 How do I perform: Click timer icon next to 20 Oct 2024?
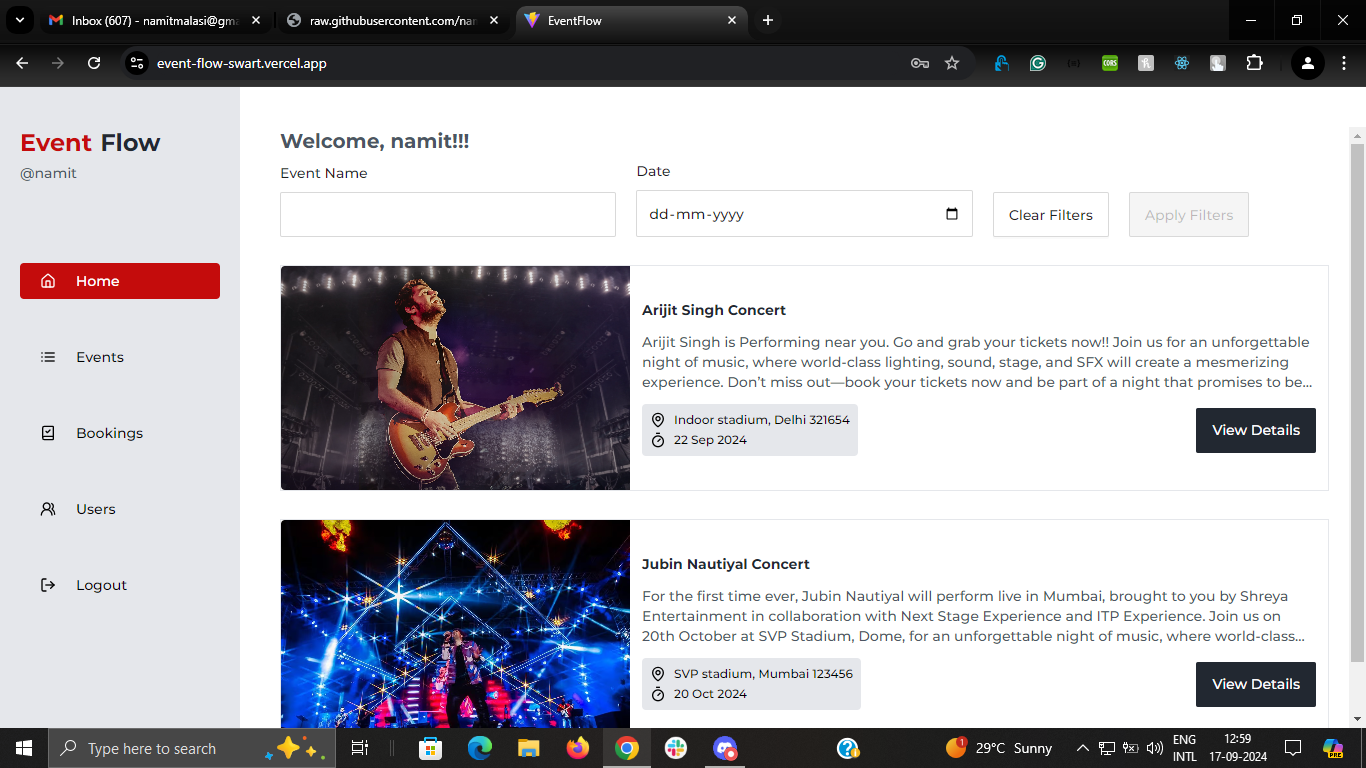(x=658, y=694)
